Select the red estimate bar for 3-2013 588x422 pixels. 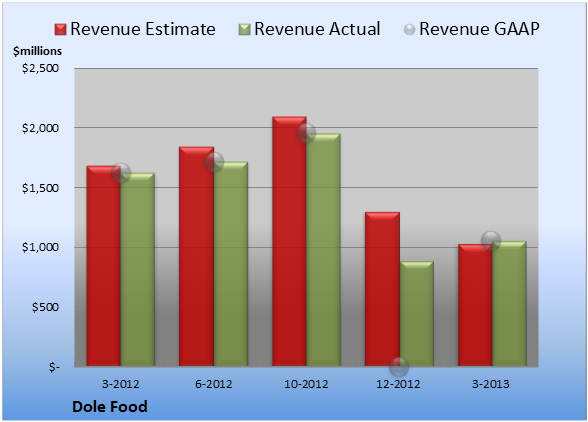point(475,305)
